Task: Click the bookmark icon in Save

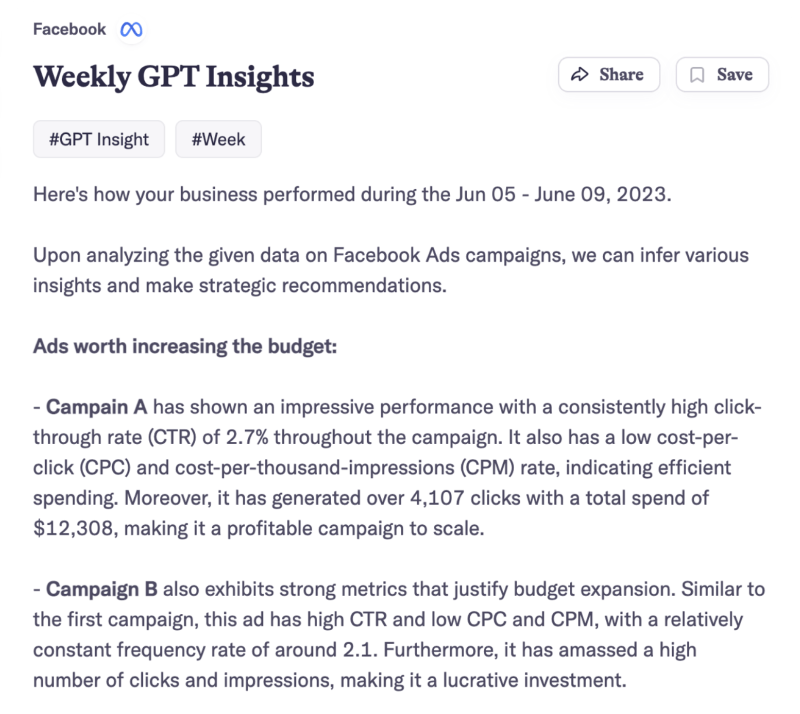Action: coord(697,75)
